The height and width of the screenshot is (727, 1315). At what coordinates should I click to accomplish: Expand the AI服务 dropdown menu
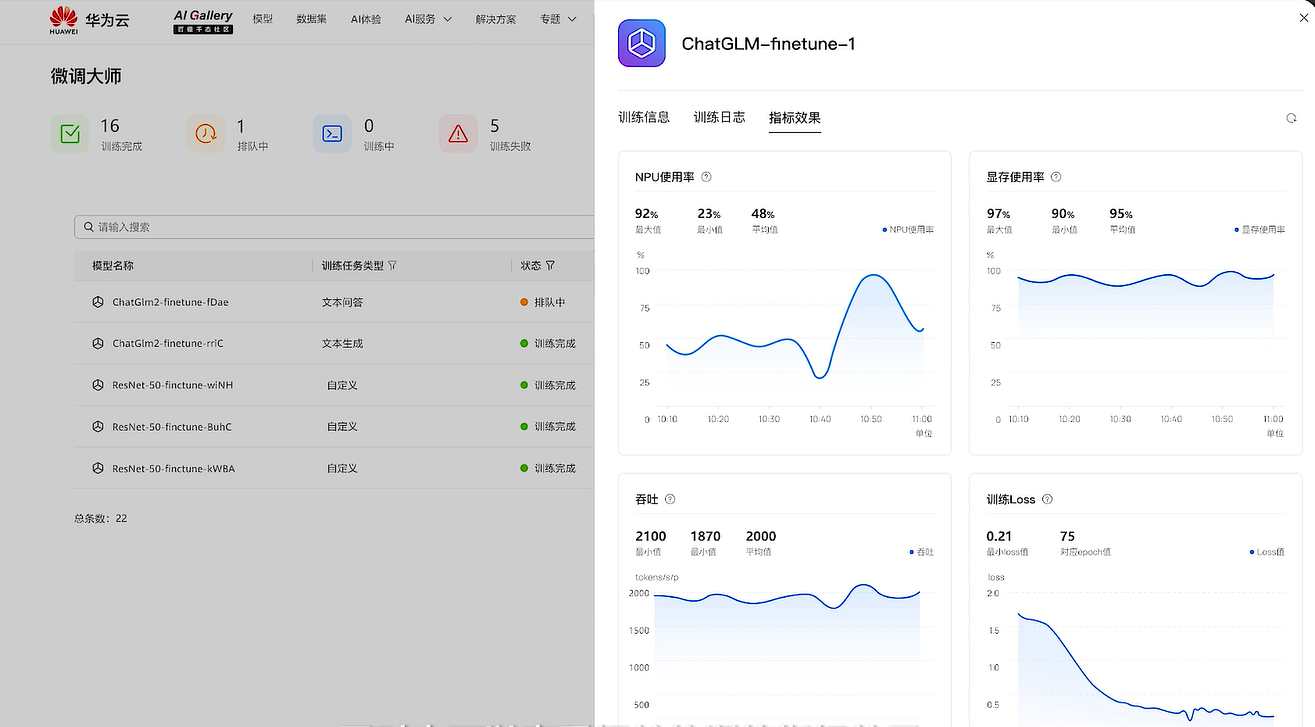pos(428,19)
